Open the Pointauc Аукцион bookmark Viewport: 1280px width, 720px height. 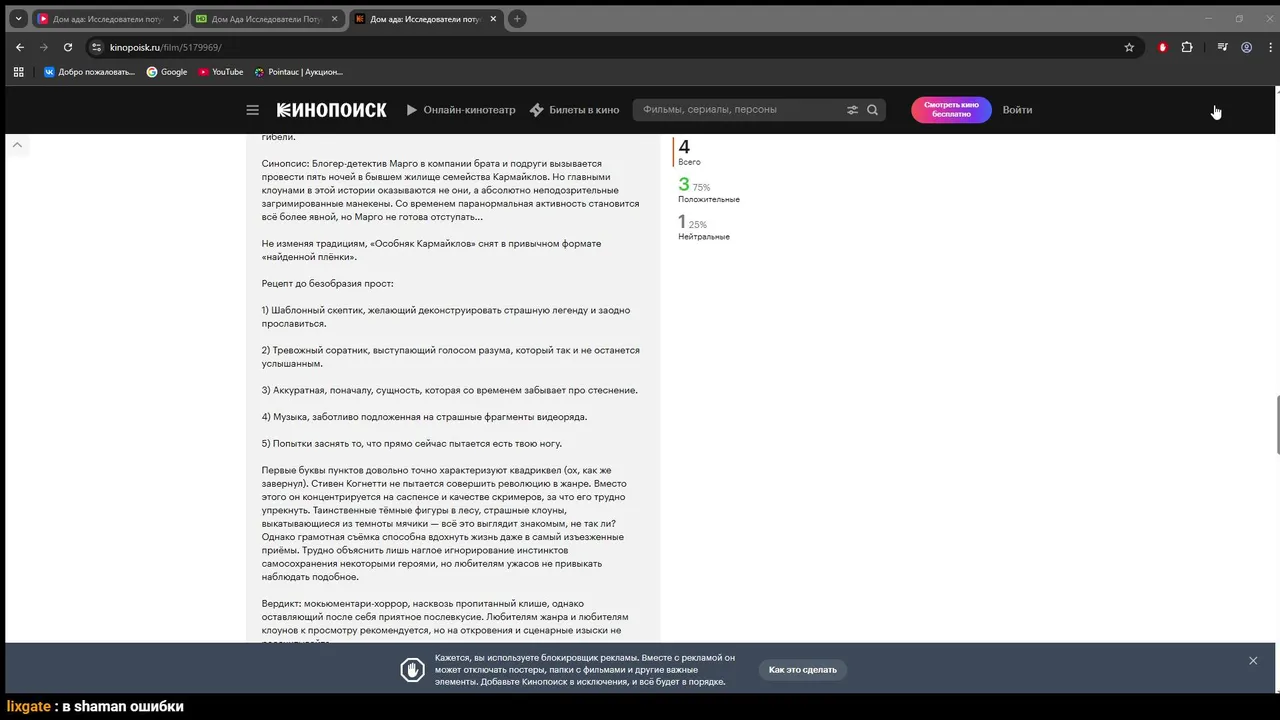pos(299,72)
